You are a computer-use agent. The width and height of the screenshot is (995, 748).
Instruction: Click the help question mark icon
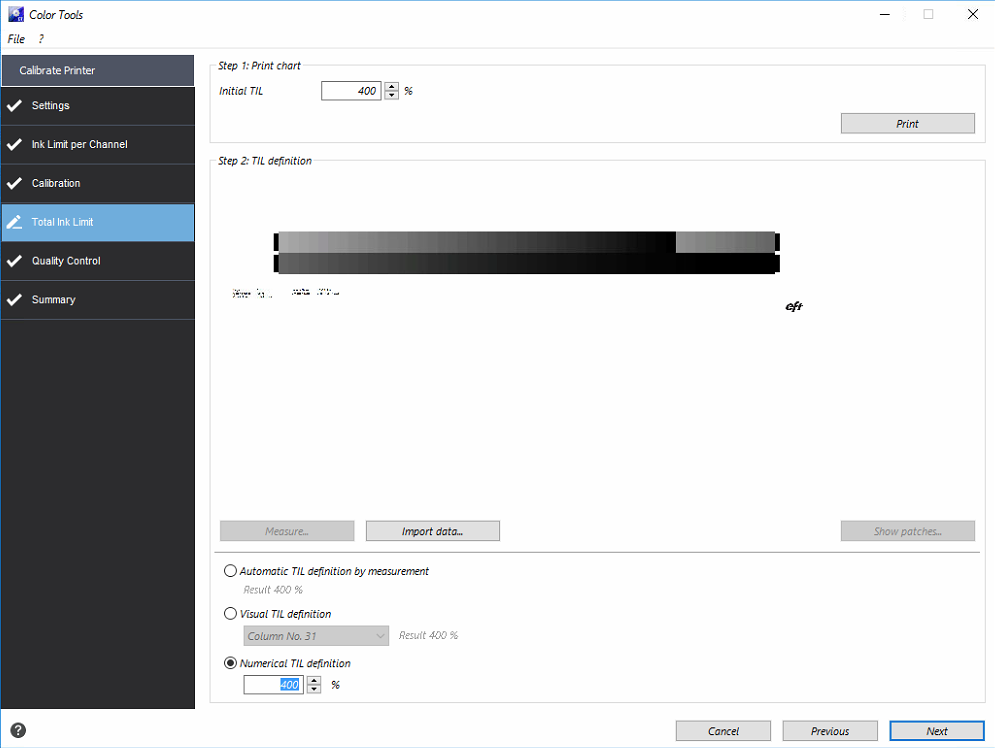18,730
